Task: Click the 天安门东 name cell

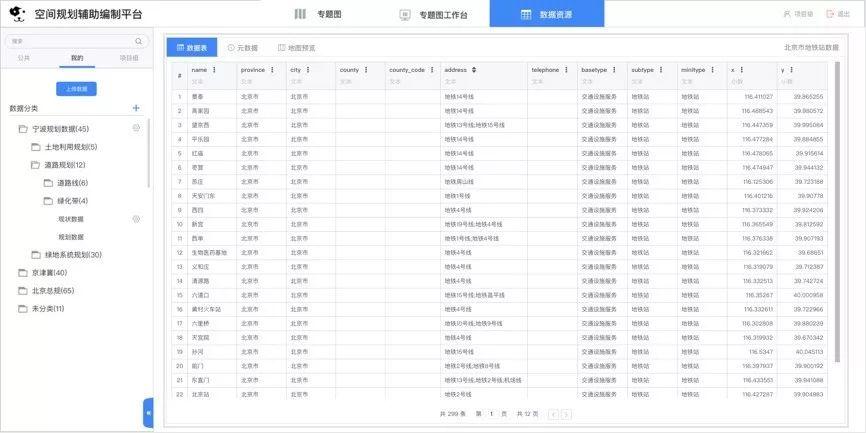Action: pos(212,196)
